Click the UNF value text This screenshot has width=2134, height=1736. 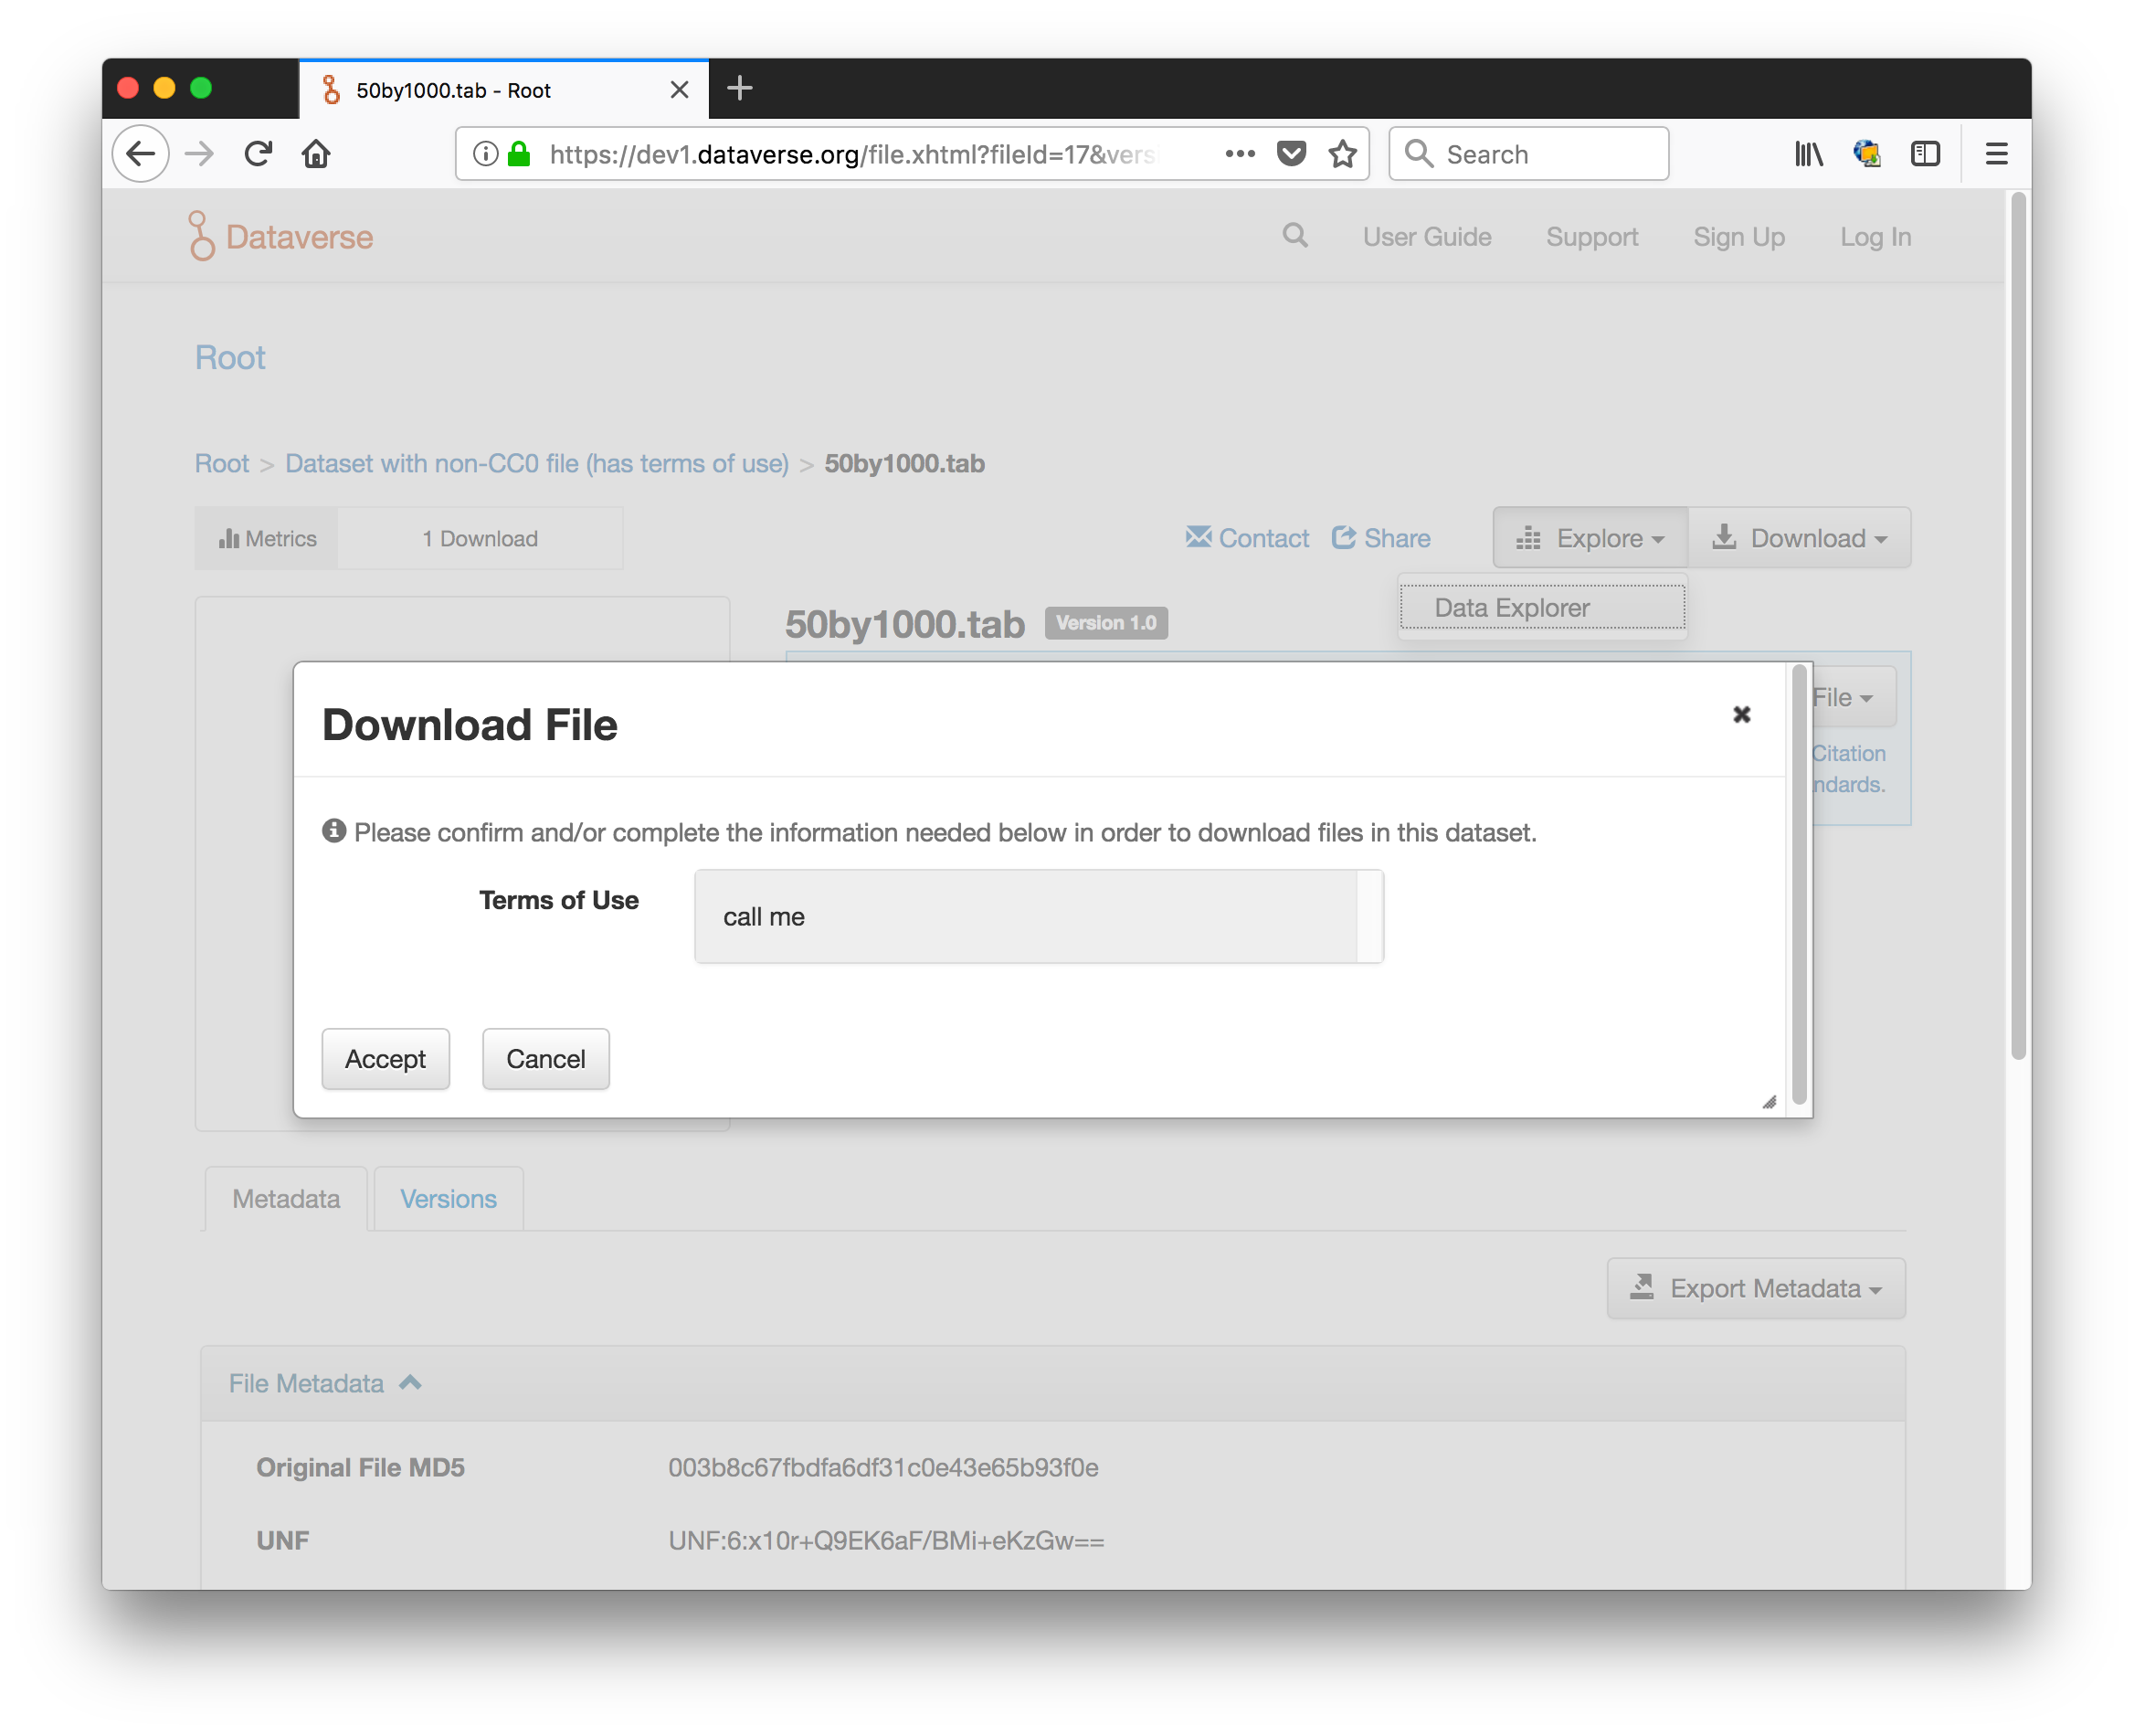(x=886, y=1540)
